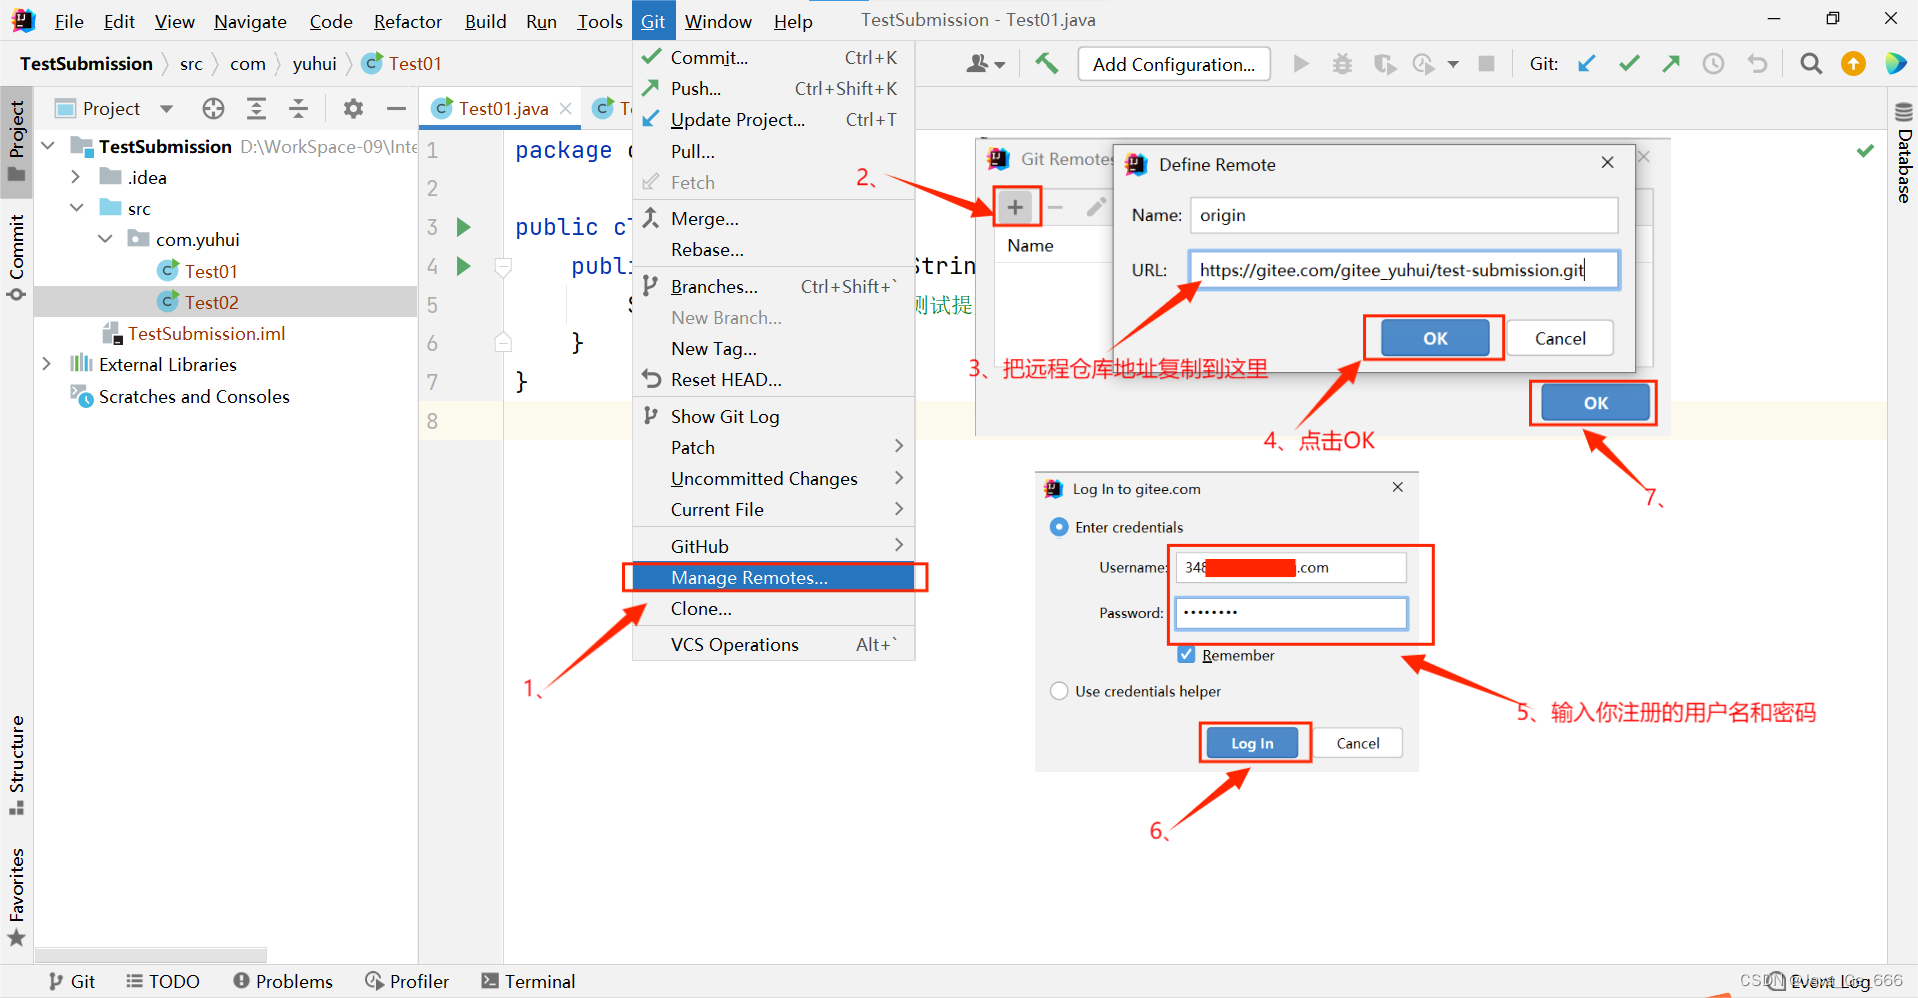The height and width of the screenshot is (998, 1918).
Task: Click Collapse All icon in Project panel
Action: 298,108
